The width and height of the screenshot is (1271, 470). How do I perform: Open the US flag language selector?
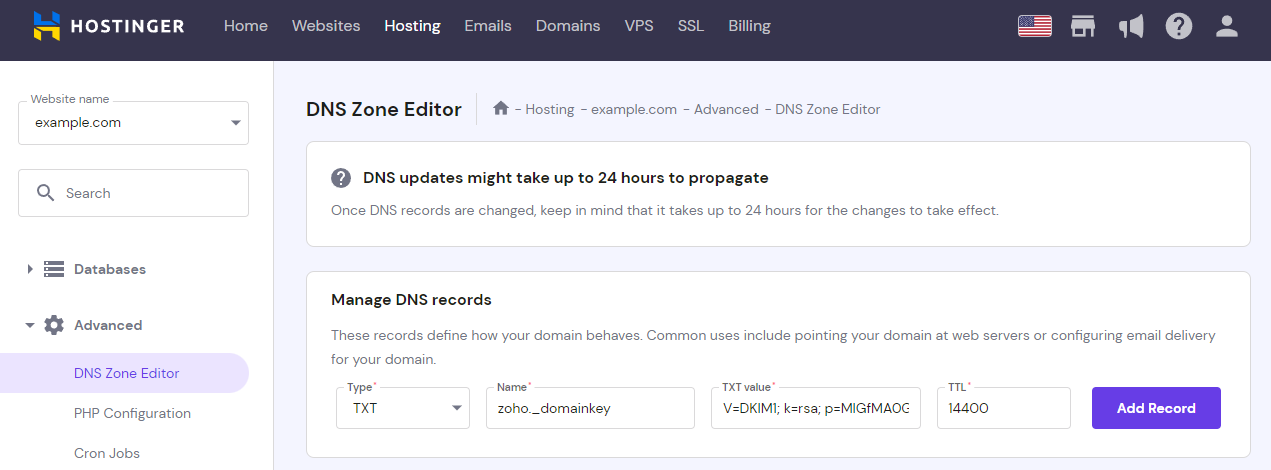coord(1034,26)
